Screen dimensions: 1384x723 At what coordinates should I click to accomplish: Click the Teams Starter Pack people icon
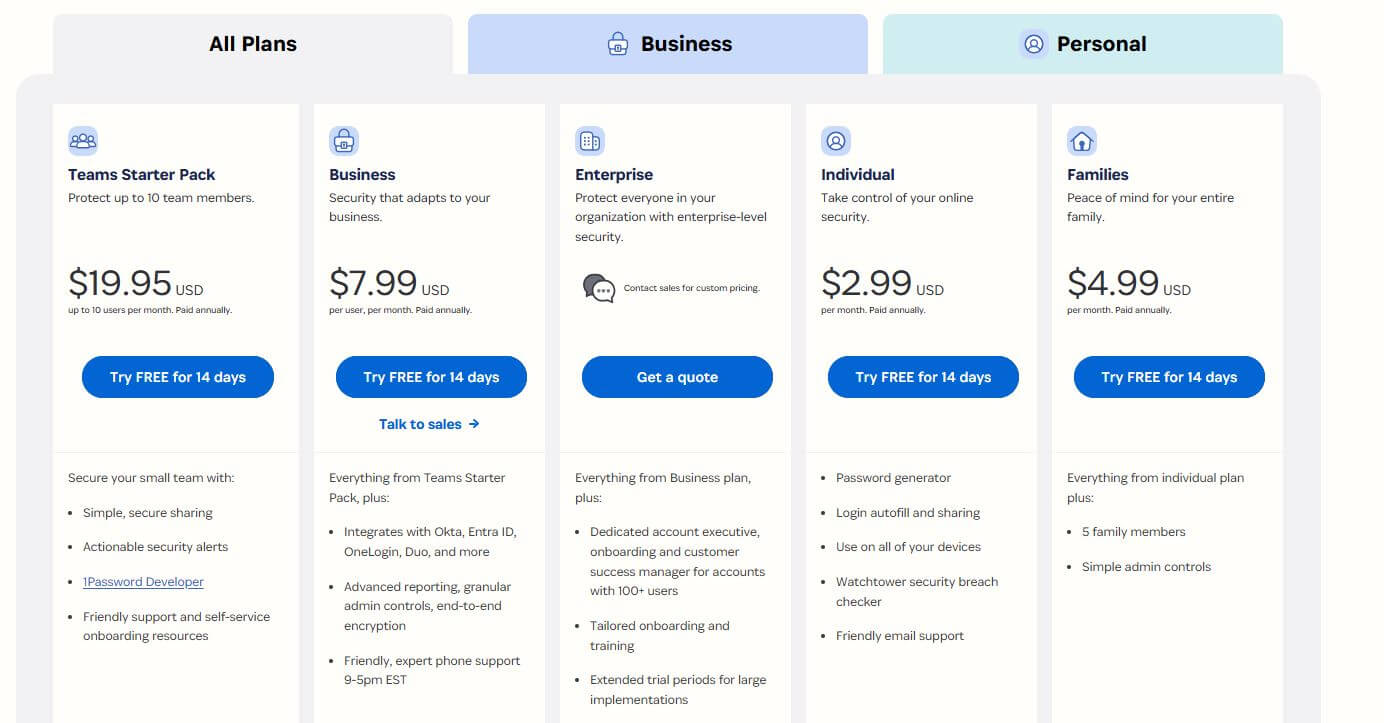(x=83, y=141)
